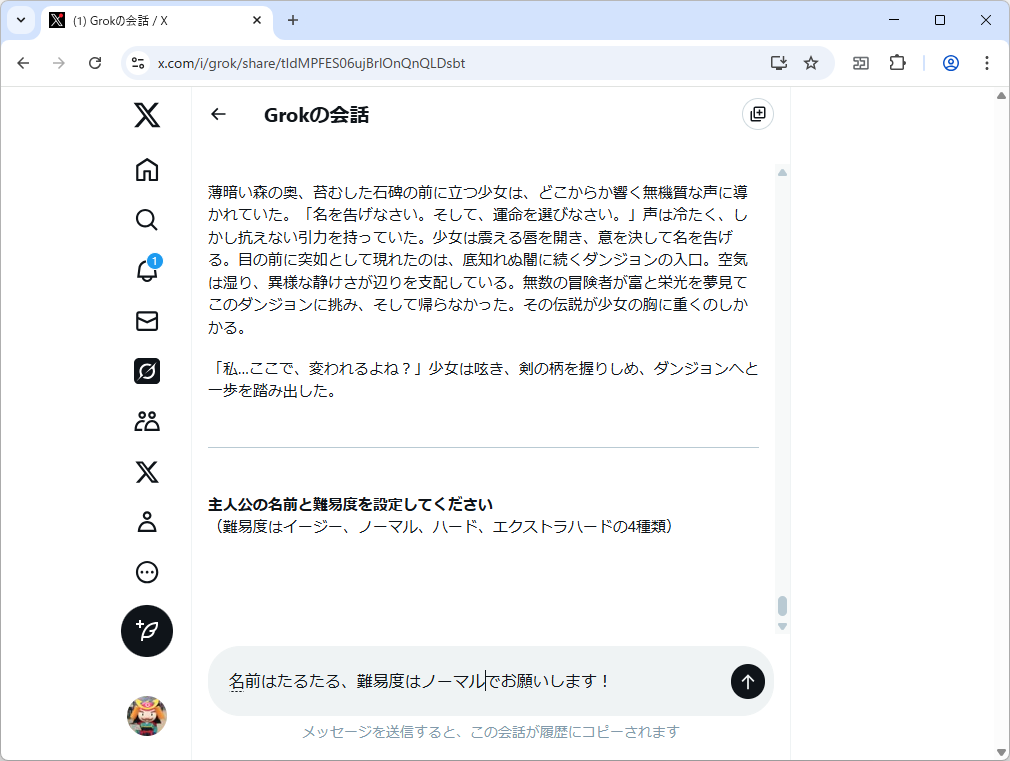
Task: Send the message with the arrow button
Action: coord(747,681)
